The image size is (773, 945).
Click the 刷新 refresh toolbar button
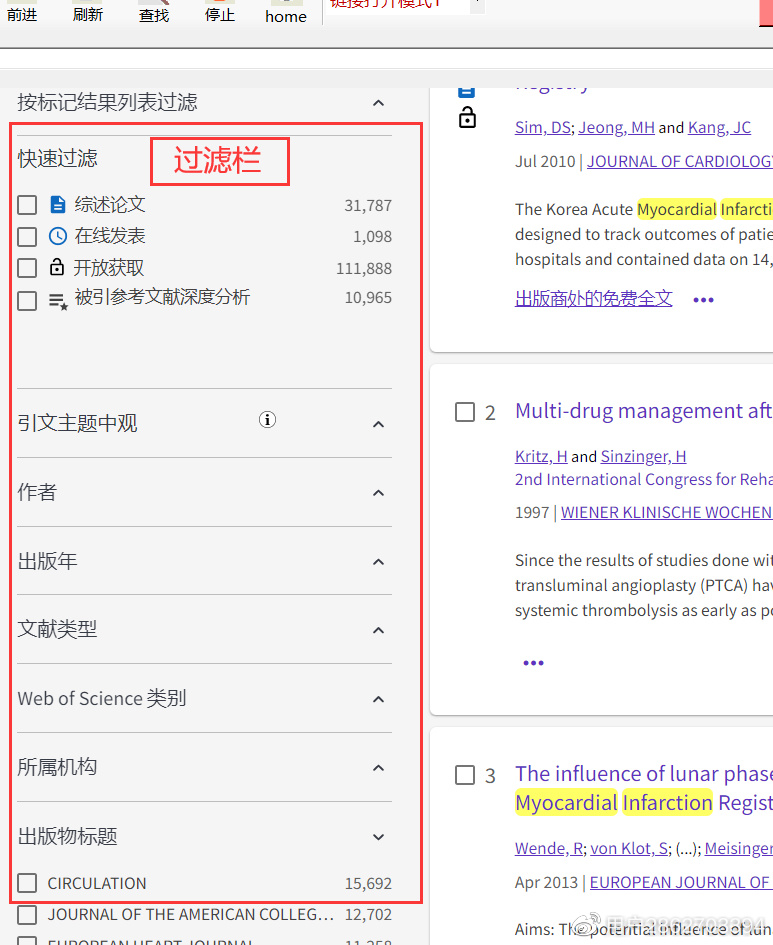tap(88, 12)
